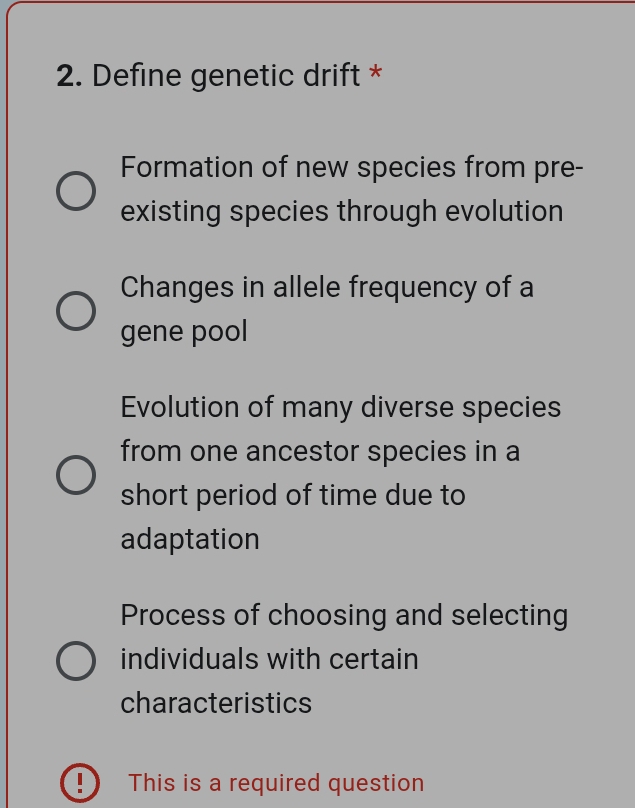This screenshot has width=635, height=808.
Task: Click the first answer option's label text
Action: click(350, 189)
